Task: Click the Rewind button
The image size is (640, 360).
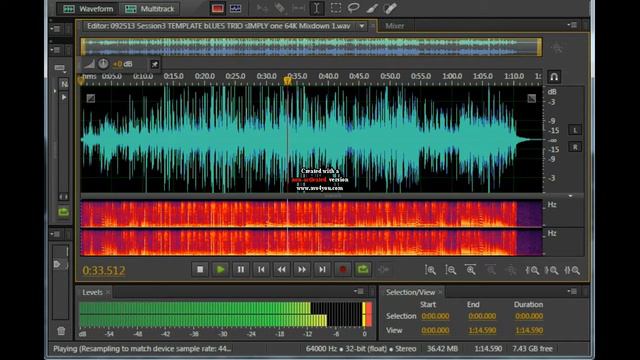Action: click(x=282, y=269)
